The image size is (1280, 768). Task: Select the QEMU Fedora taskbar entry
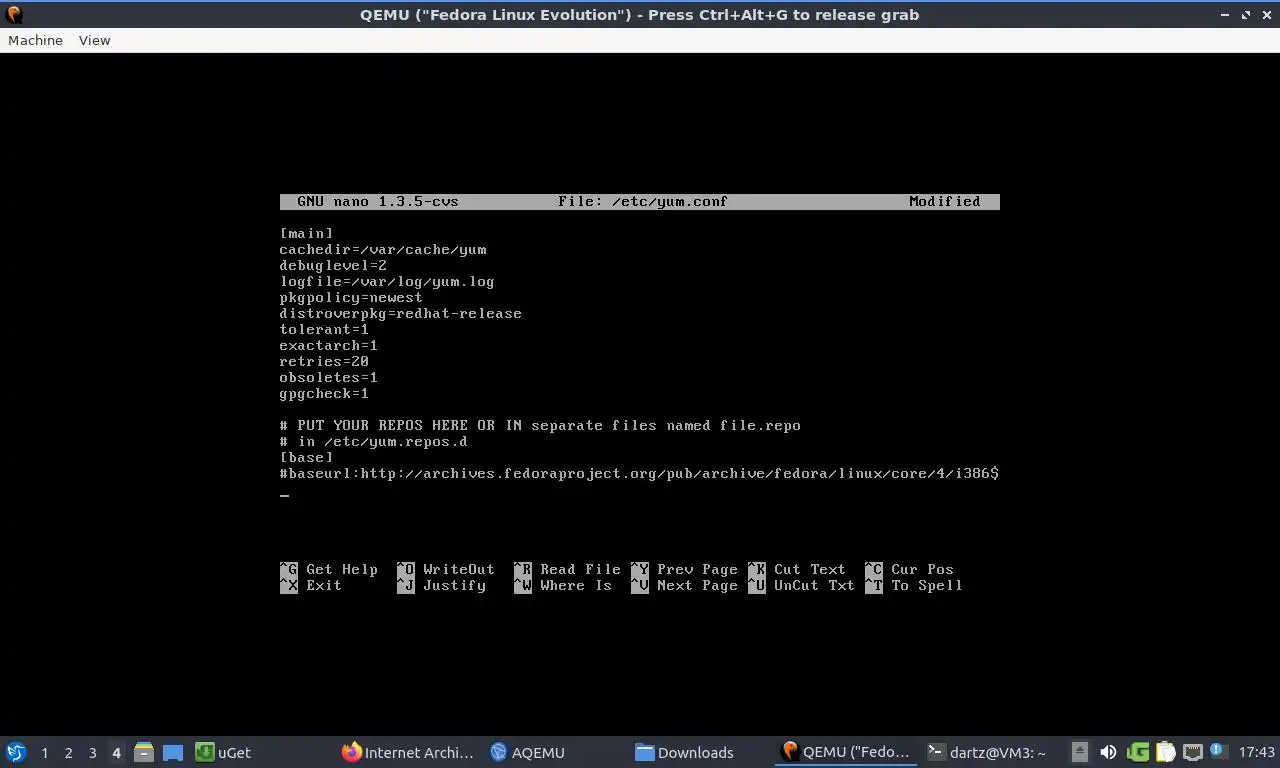(846, 752)
